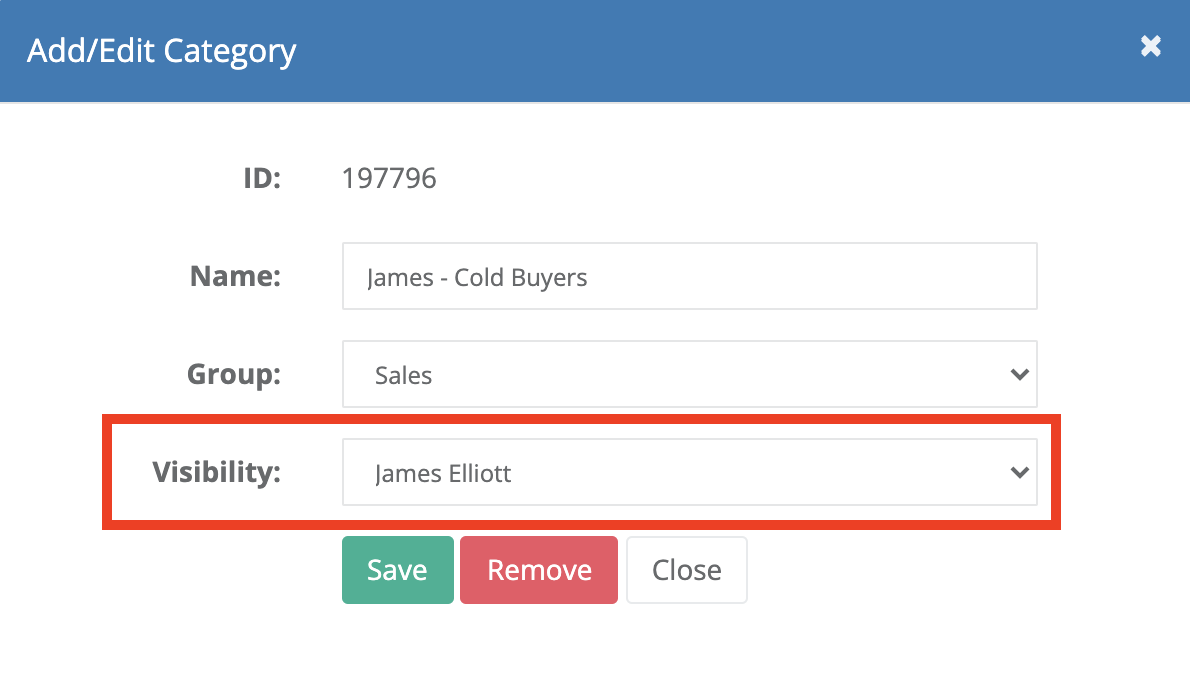Screen dimensions: 1190x688
Task: Open the Visibility dropdown showing James Elliott
Action: 689,472
